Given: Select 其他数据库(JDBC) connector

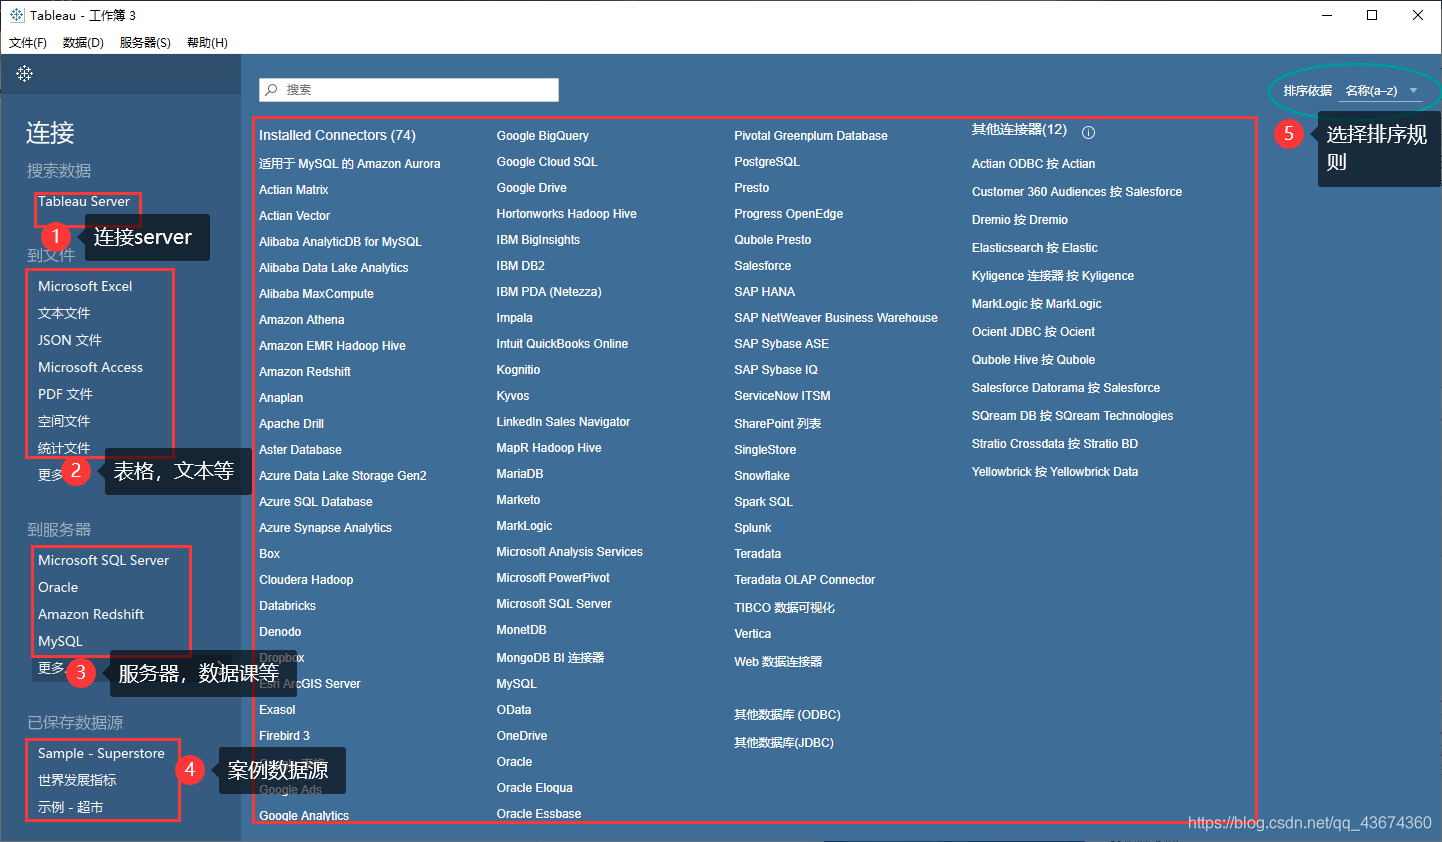Looking at the screenshot, I should pos(784,743).
